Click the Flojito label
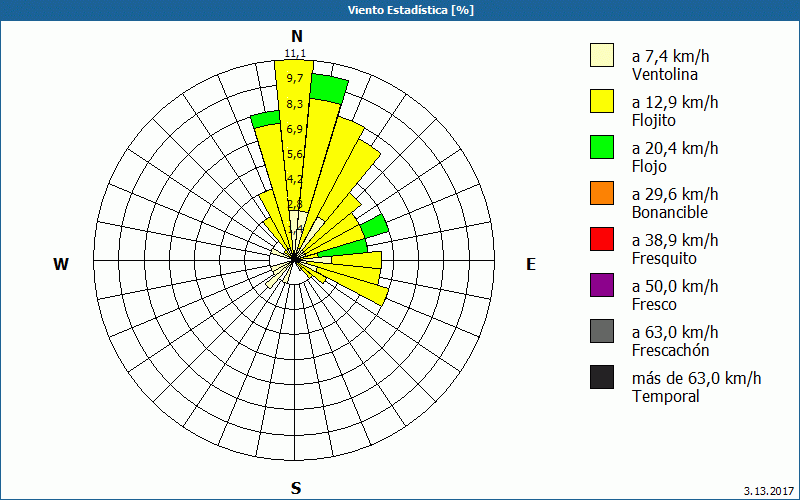This screenshot has width=800, height=500. pos(654,121)
